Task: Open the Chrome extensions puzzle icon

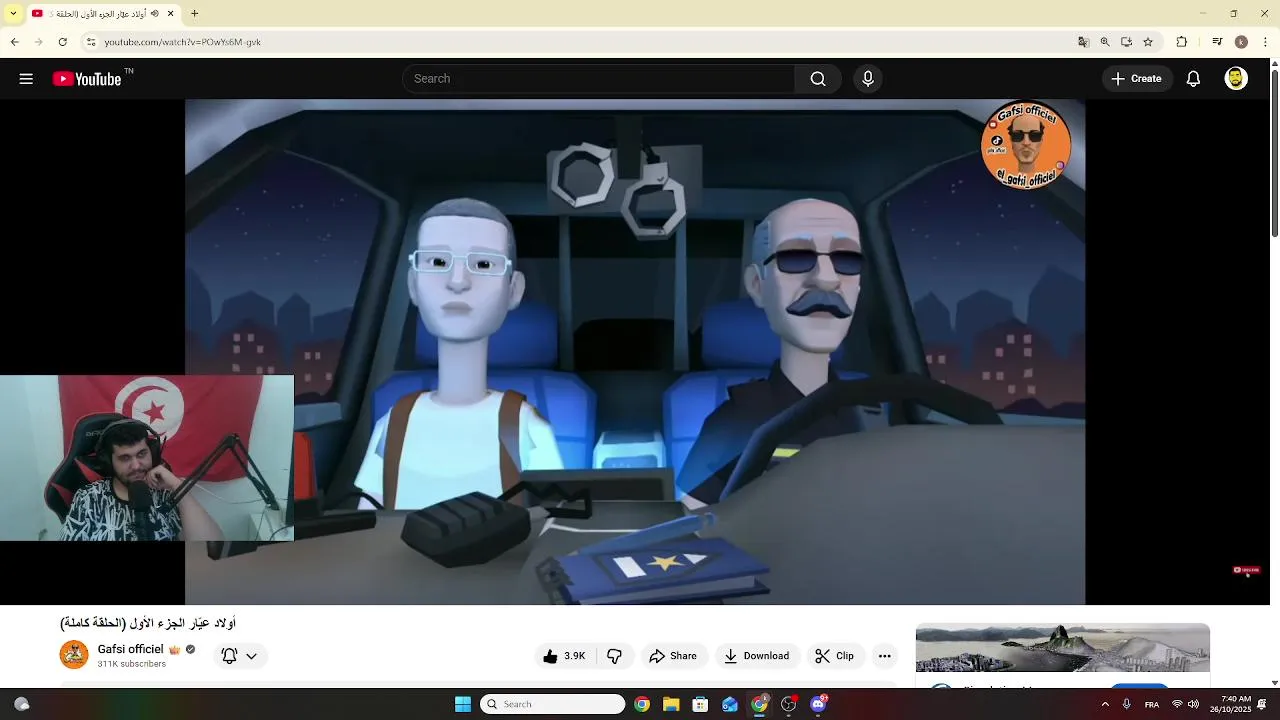Action: pyautogui.click(x=1182, y=42)
